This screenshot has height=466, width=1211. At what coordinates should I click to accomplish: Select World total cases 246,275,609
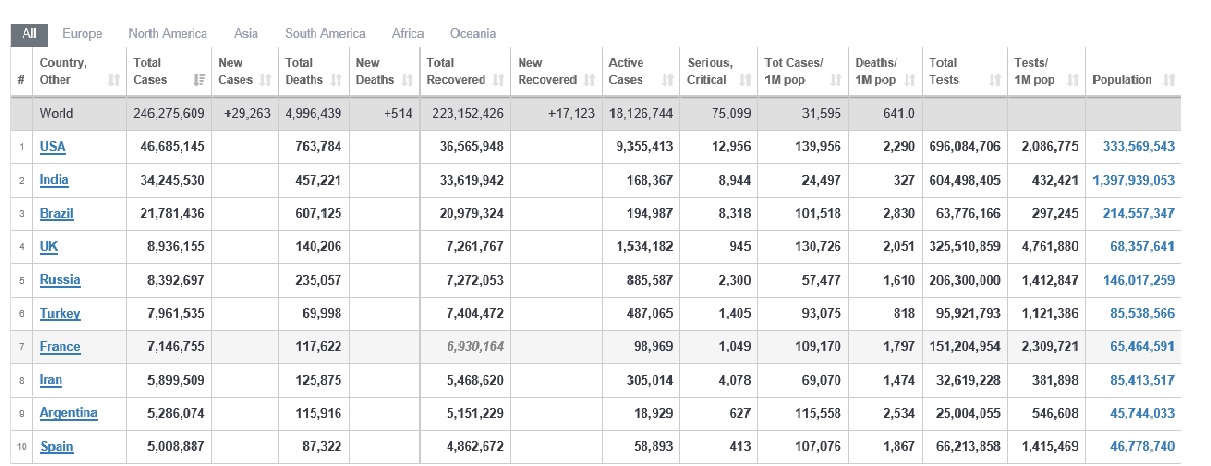click(x=169, y=114)
